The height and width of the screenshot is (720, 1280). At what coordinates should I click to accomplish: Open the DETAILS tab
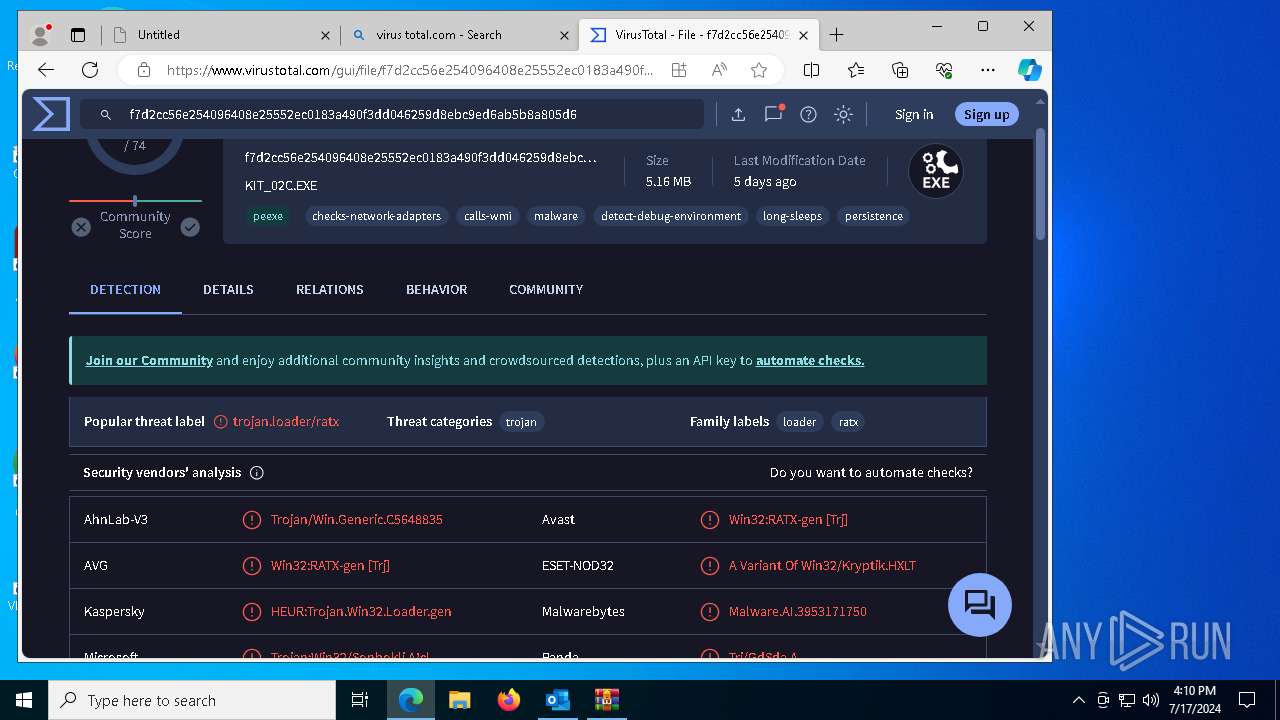228,289
